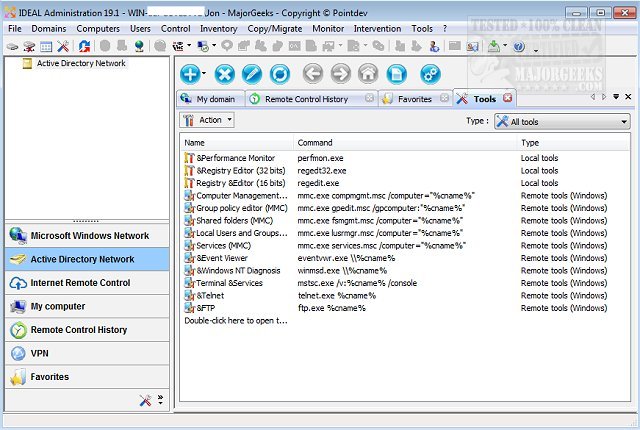Click the blue plus add button
The image size is (640, 430).
(191, 73)
